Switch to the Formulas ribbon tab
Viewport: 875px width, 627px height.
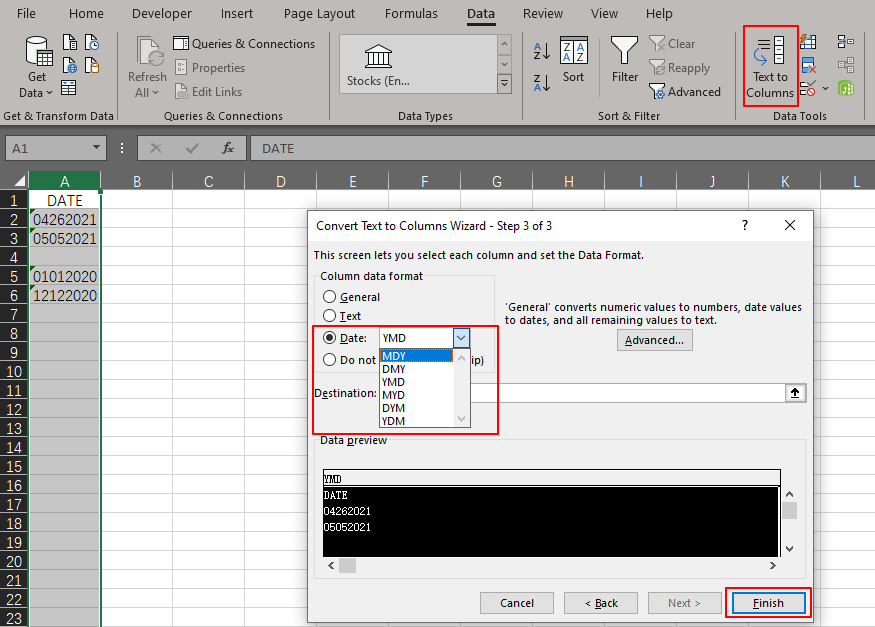(x=411, y=13)
